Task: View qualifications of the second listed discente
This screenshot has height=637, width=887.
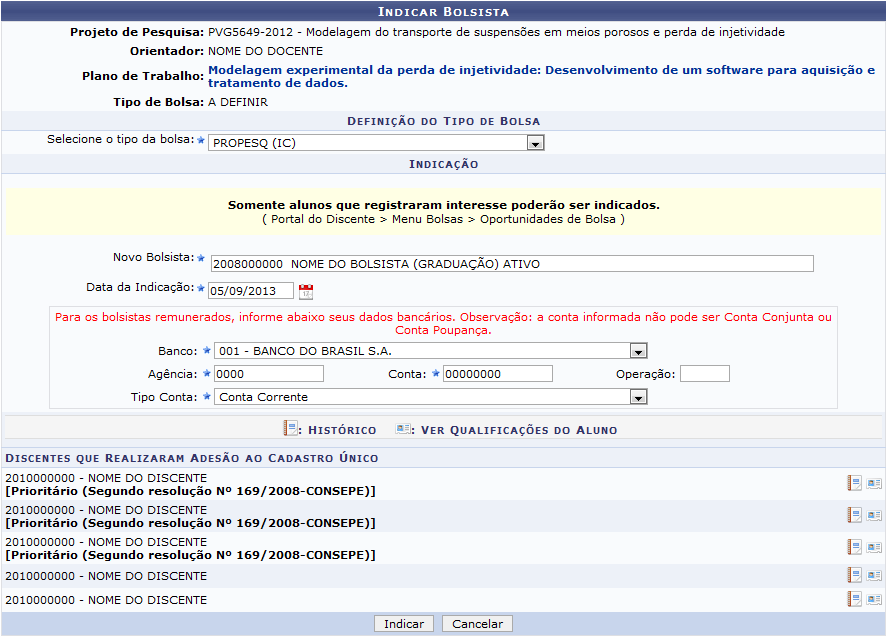Action: pos(874,515)
